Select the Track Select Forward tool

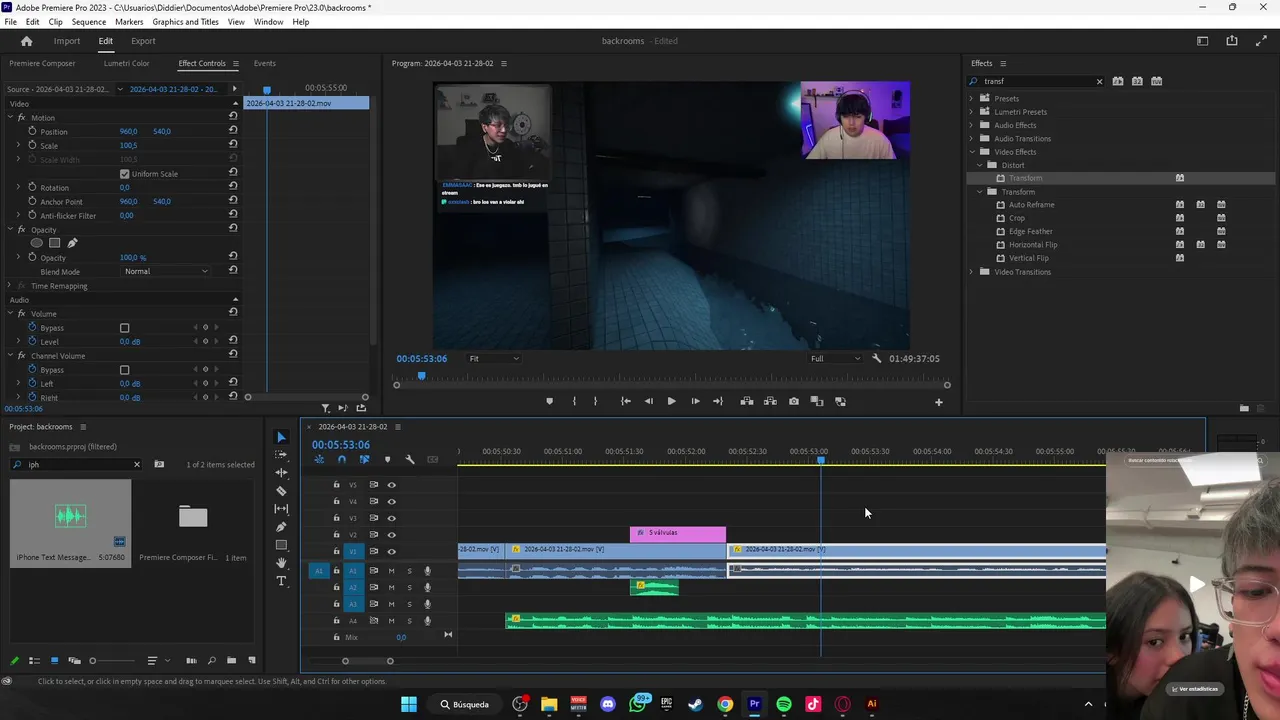[281, 455]
